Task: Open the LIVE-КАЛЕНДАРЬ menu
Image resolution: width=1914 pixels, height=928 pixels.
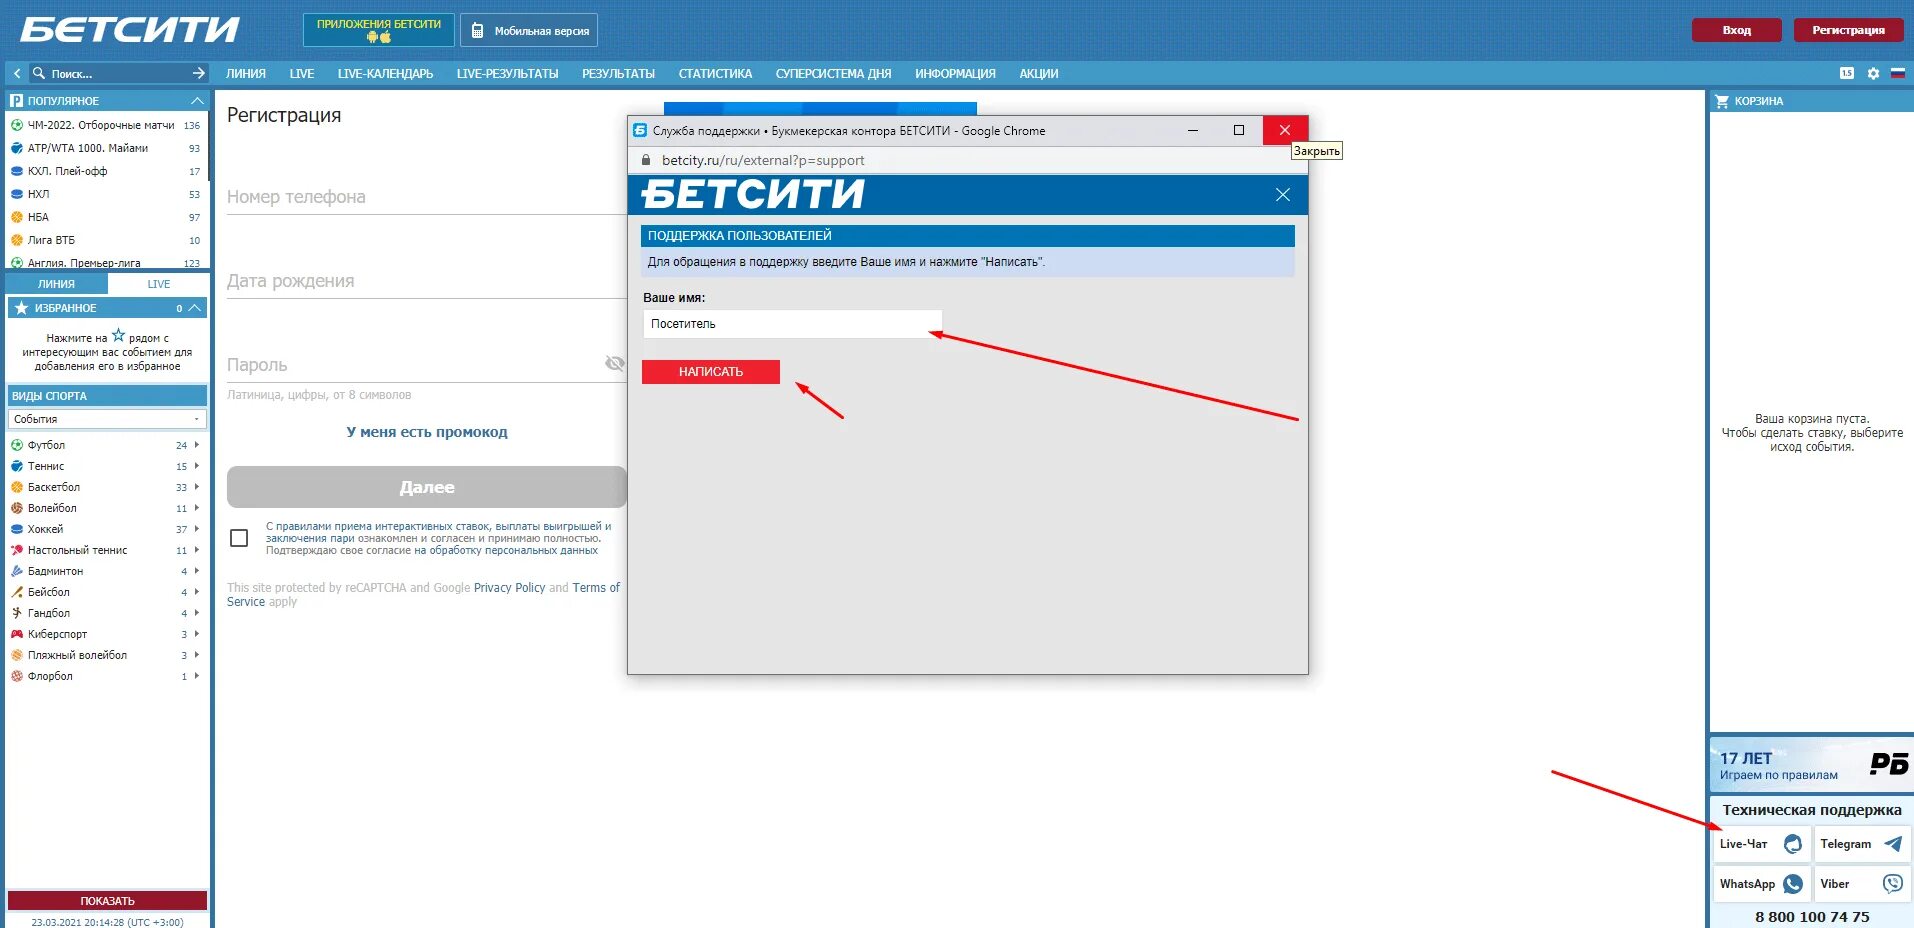Action: click(x=385, y=73)
